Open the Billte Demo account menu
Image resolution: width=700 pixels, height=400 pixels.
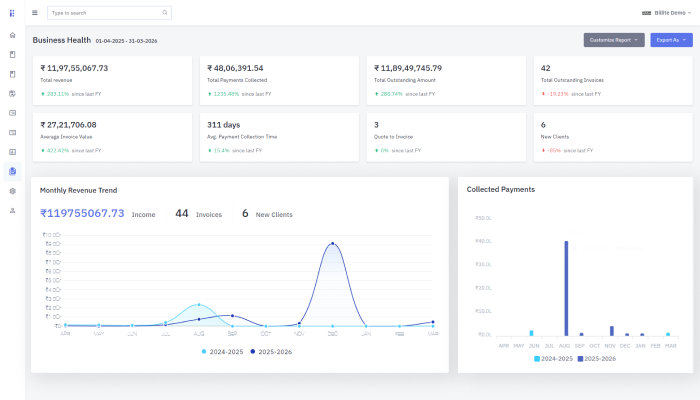coord(667,13)
